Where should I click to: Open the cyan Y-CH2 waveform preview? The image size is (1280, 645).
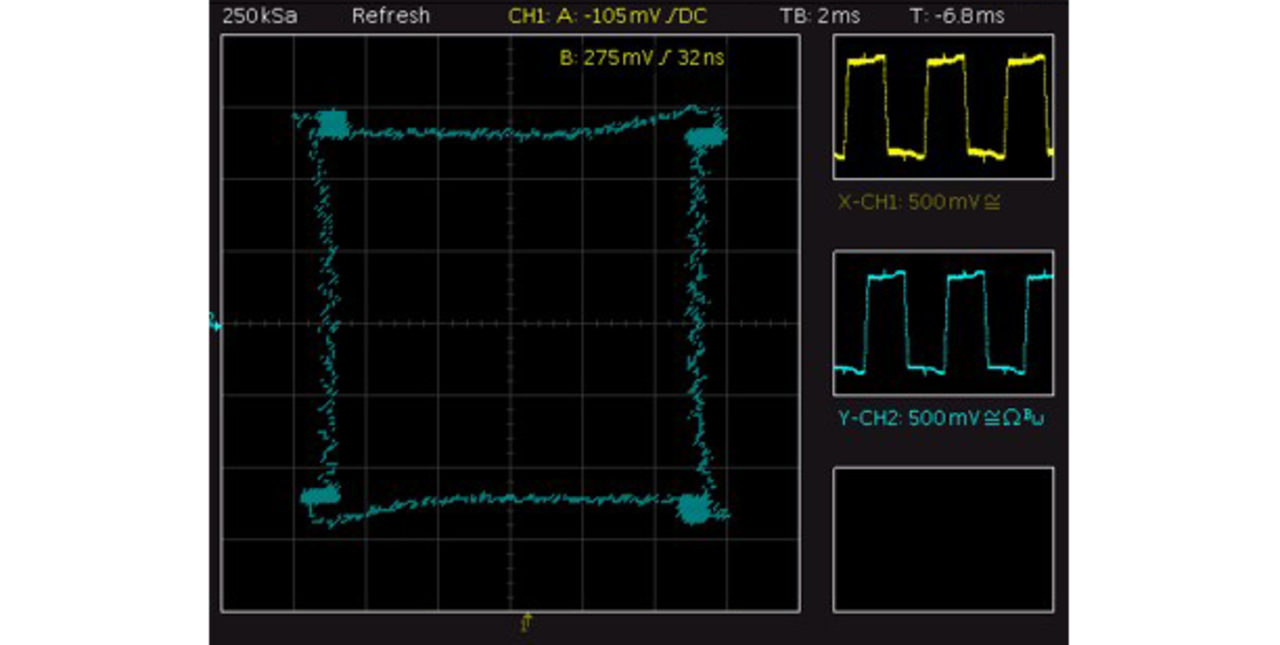pos(943,323)
